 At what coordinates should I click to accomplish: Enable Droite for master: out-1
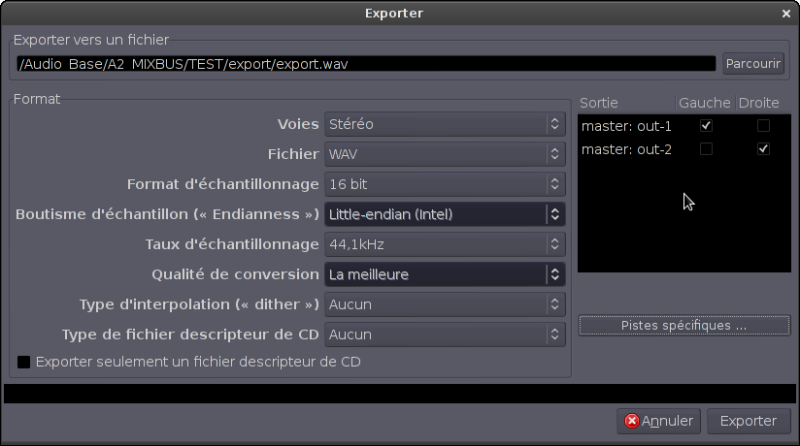click(x=763, y=126)
